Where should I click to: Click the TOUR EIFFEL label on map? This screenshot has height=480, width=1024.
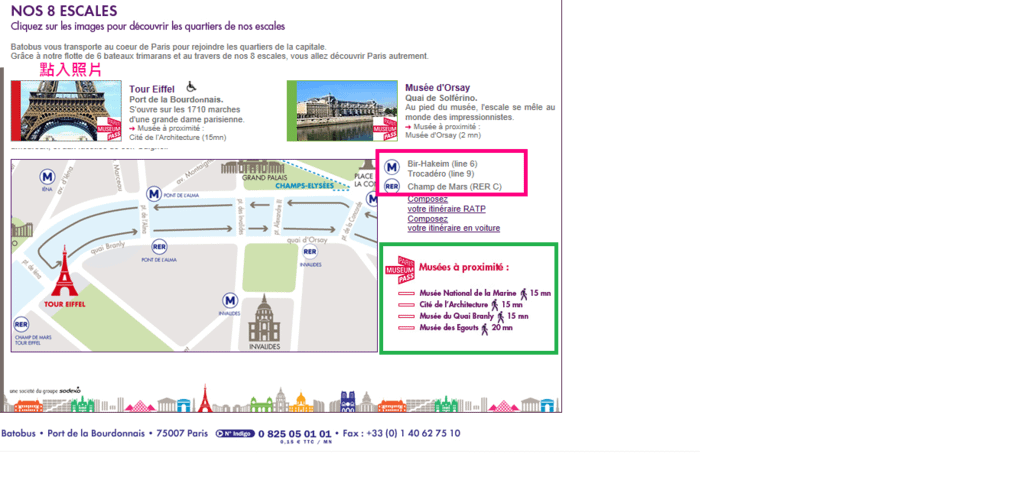65,305
